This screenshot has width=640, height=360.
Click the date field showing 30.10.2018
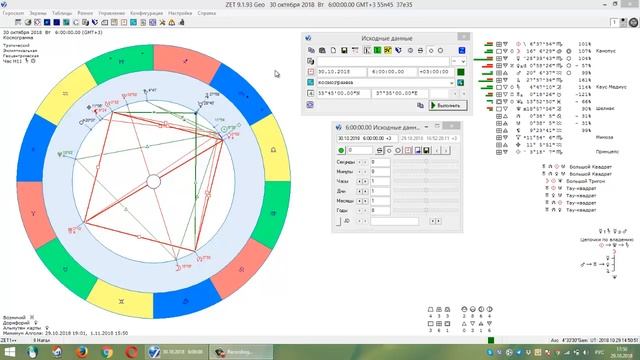[x=341, y=72]
